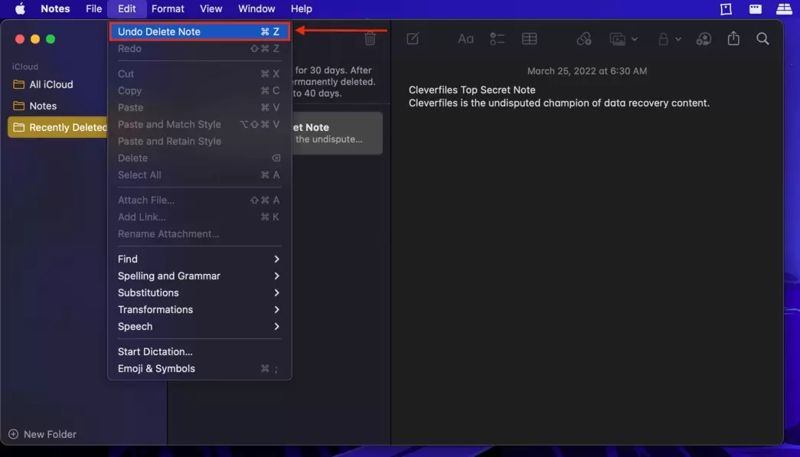
Task: Create a New Folder
Action: (43, 435)
